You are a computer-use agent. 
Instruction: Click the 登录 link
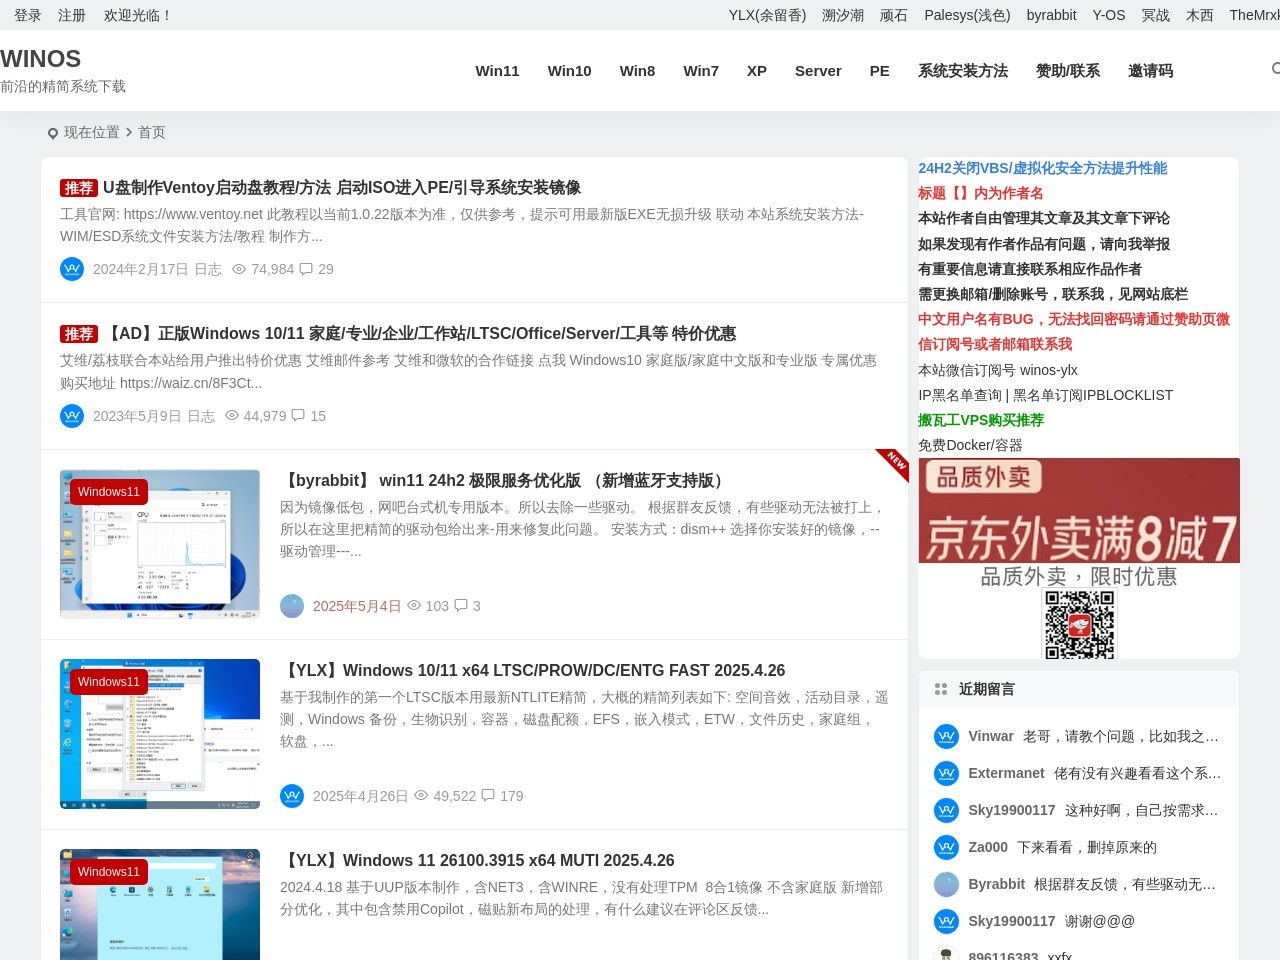tap(28, 15)
